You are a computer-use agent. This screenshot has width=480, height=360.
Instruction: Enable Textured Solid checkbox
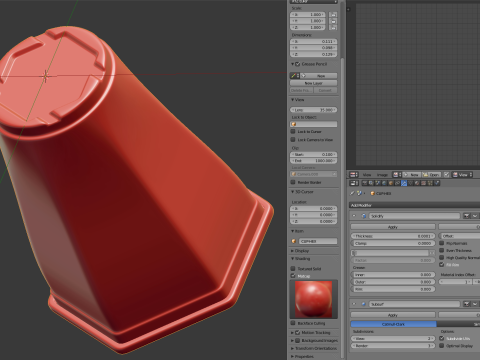[x=293, y=268]
